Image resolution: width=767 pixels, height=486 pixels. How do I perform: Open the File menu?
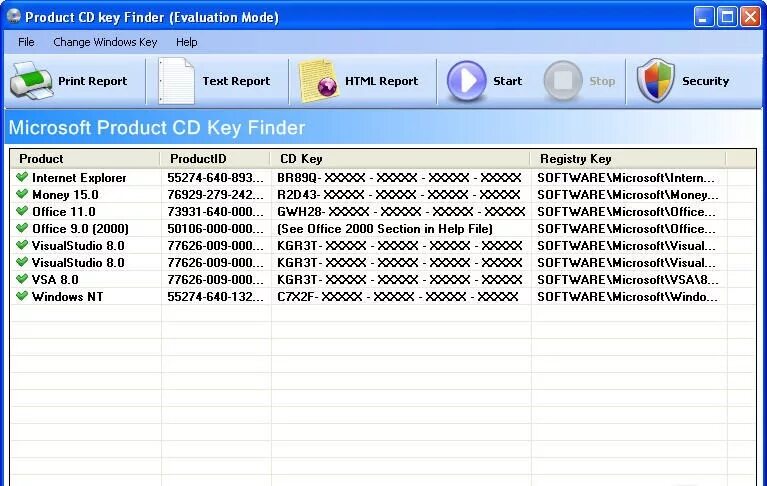[x=26, y=42]
